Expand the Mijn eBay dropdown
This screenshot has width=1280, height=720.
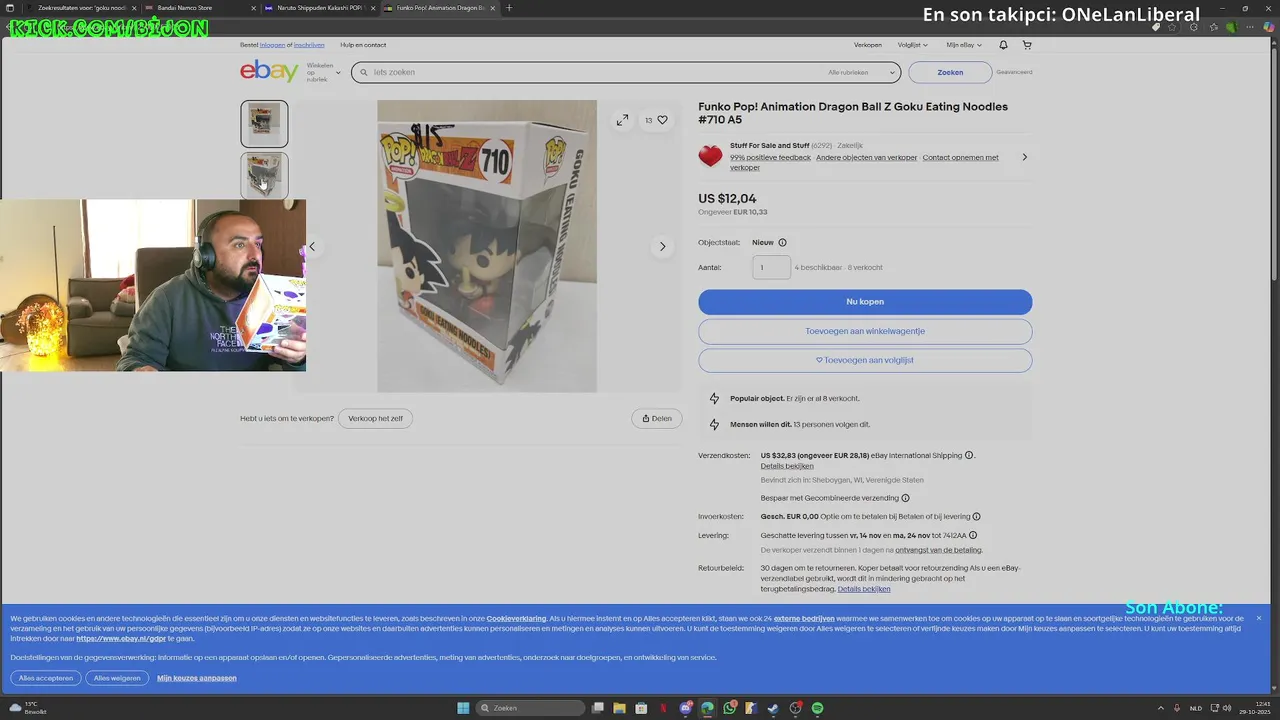pos(964,45)
